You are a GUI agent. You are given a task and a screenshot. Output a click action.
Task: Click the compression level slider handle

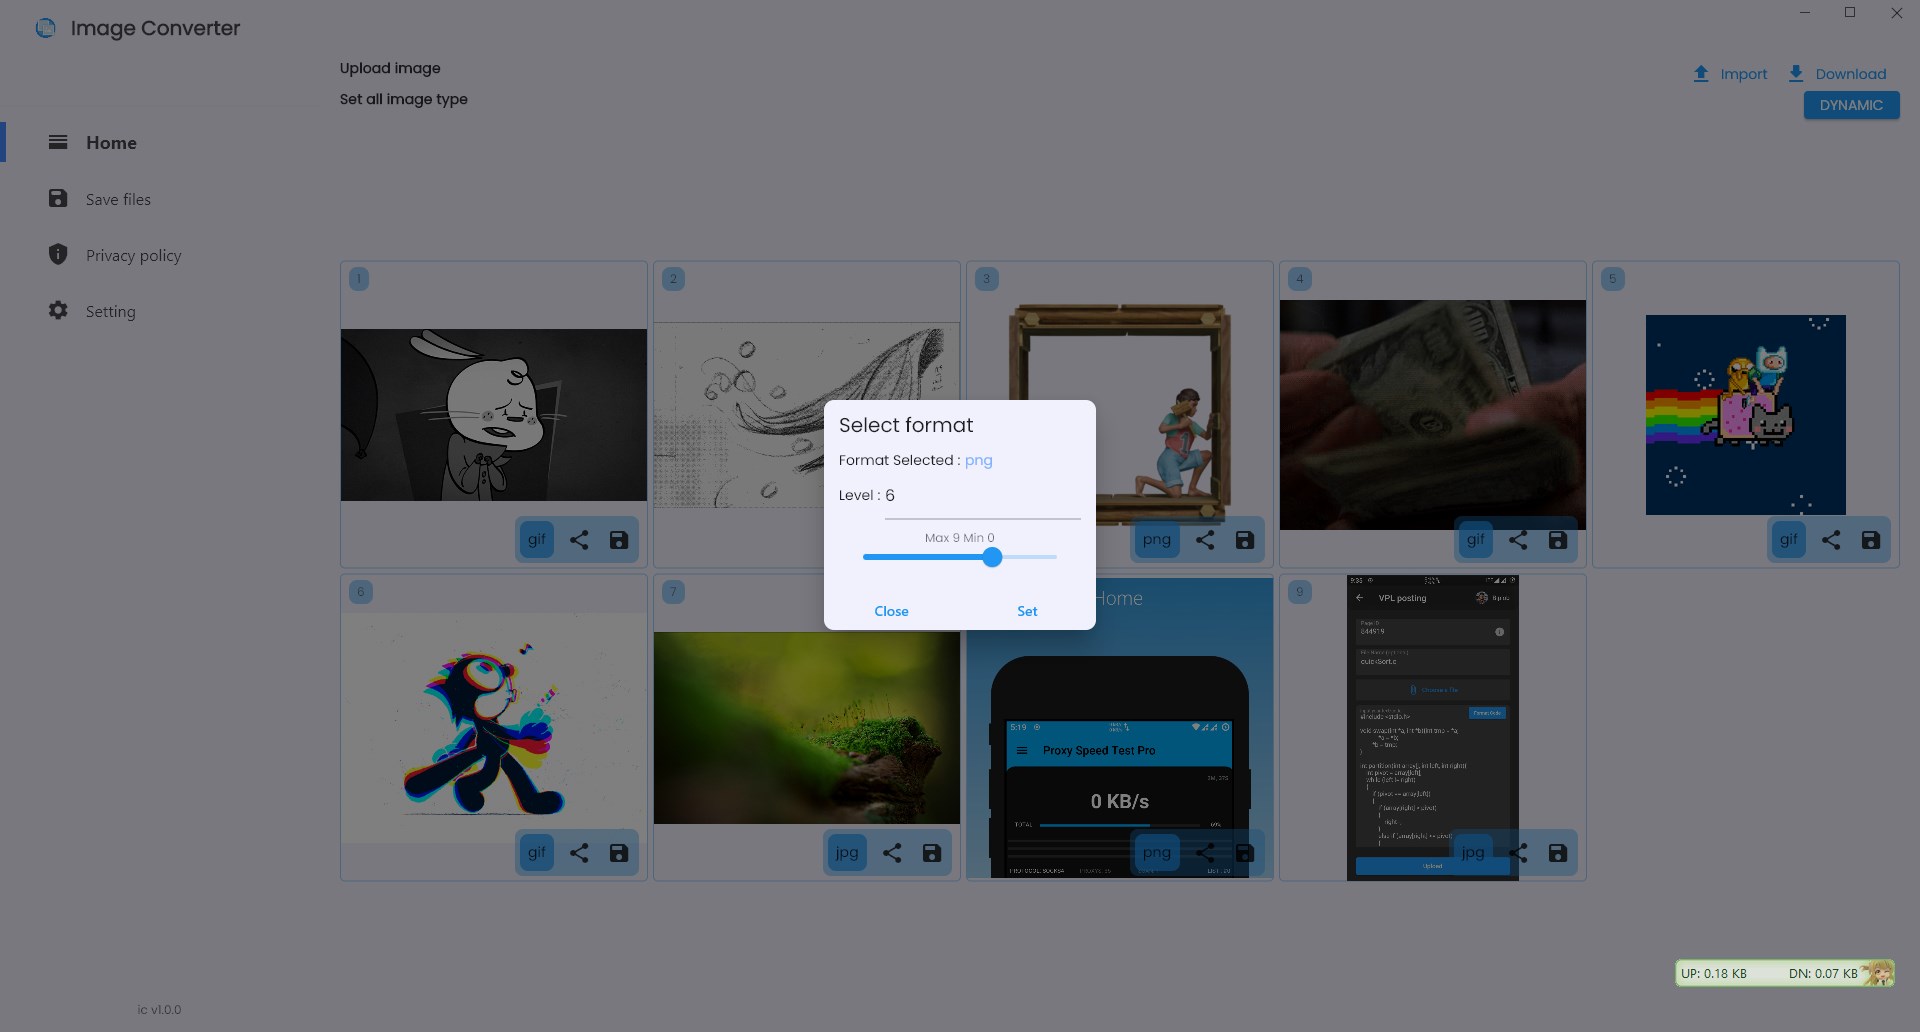point(992,557)
